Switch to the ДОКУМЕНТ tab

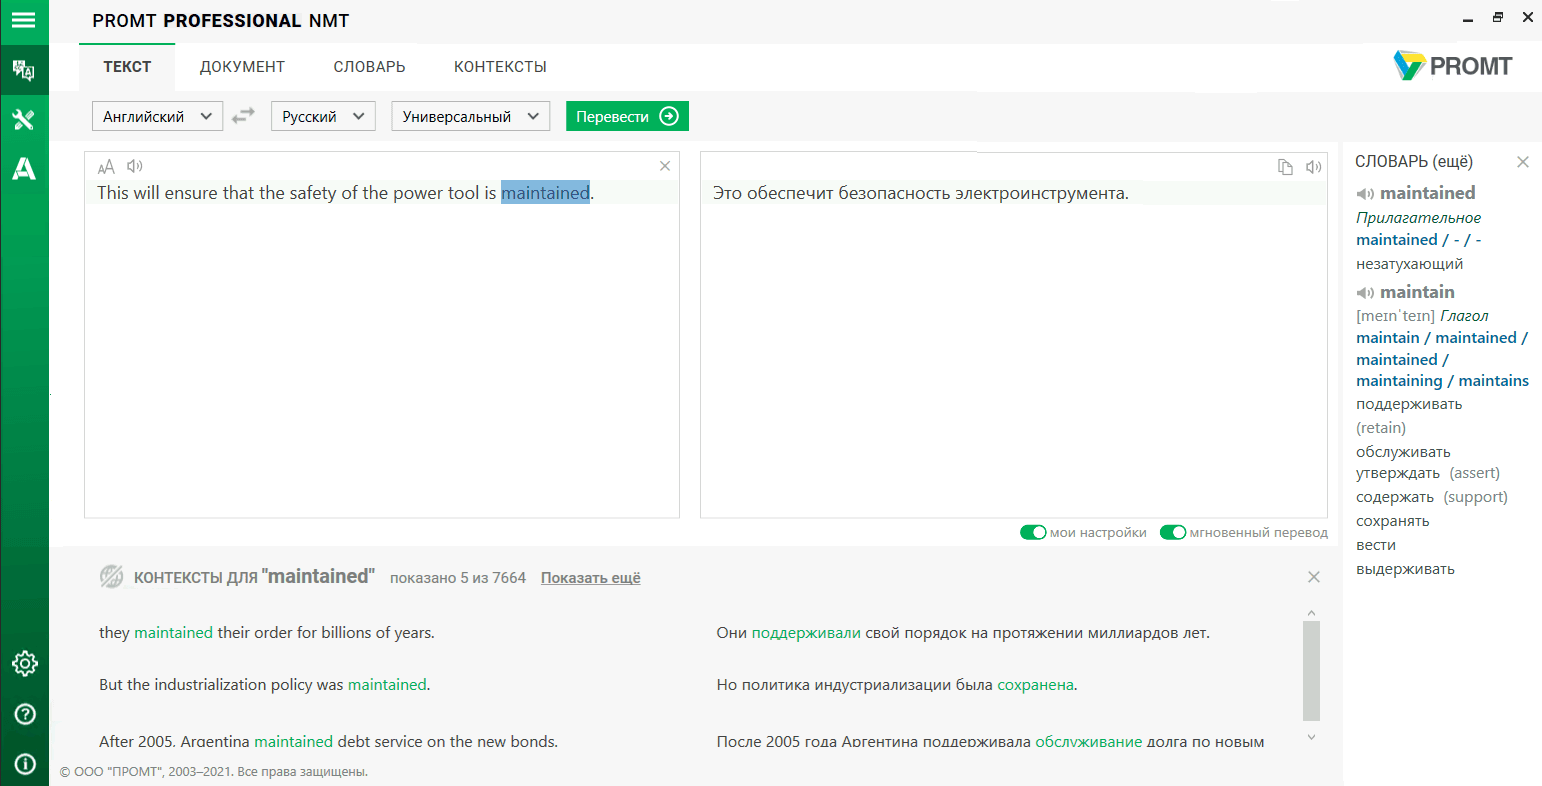point(242,67)
